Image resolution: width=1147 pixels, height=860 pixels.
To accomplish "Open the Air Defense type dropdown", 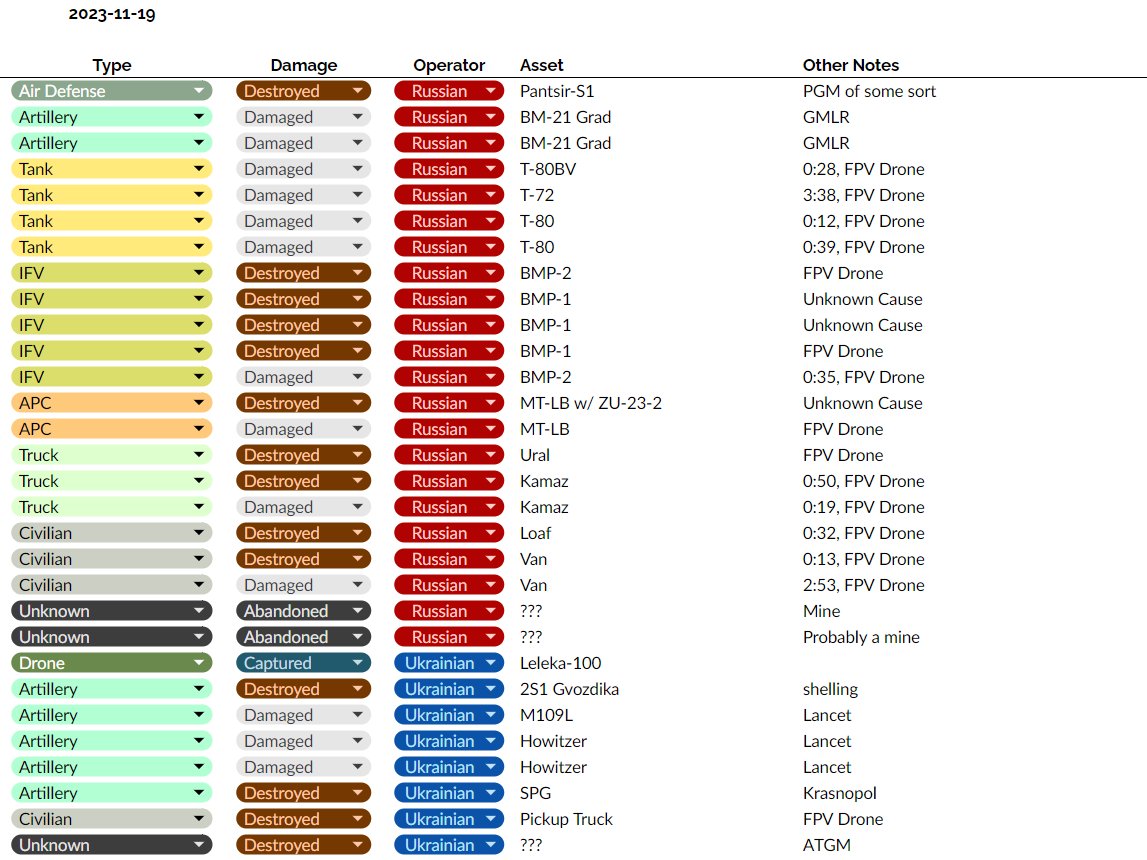I will pos(111,91).
